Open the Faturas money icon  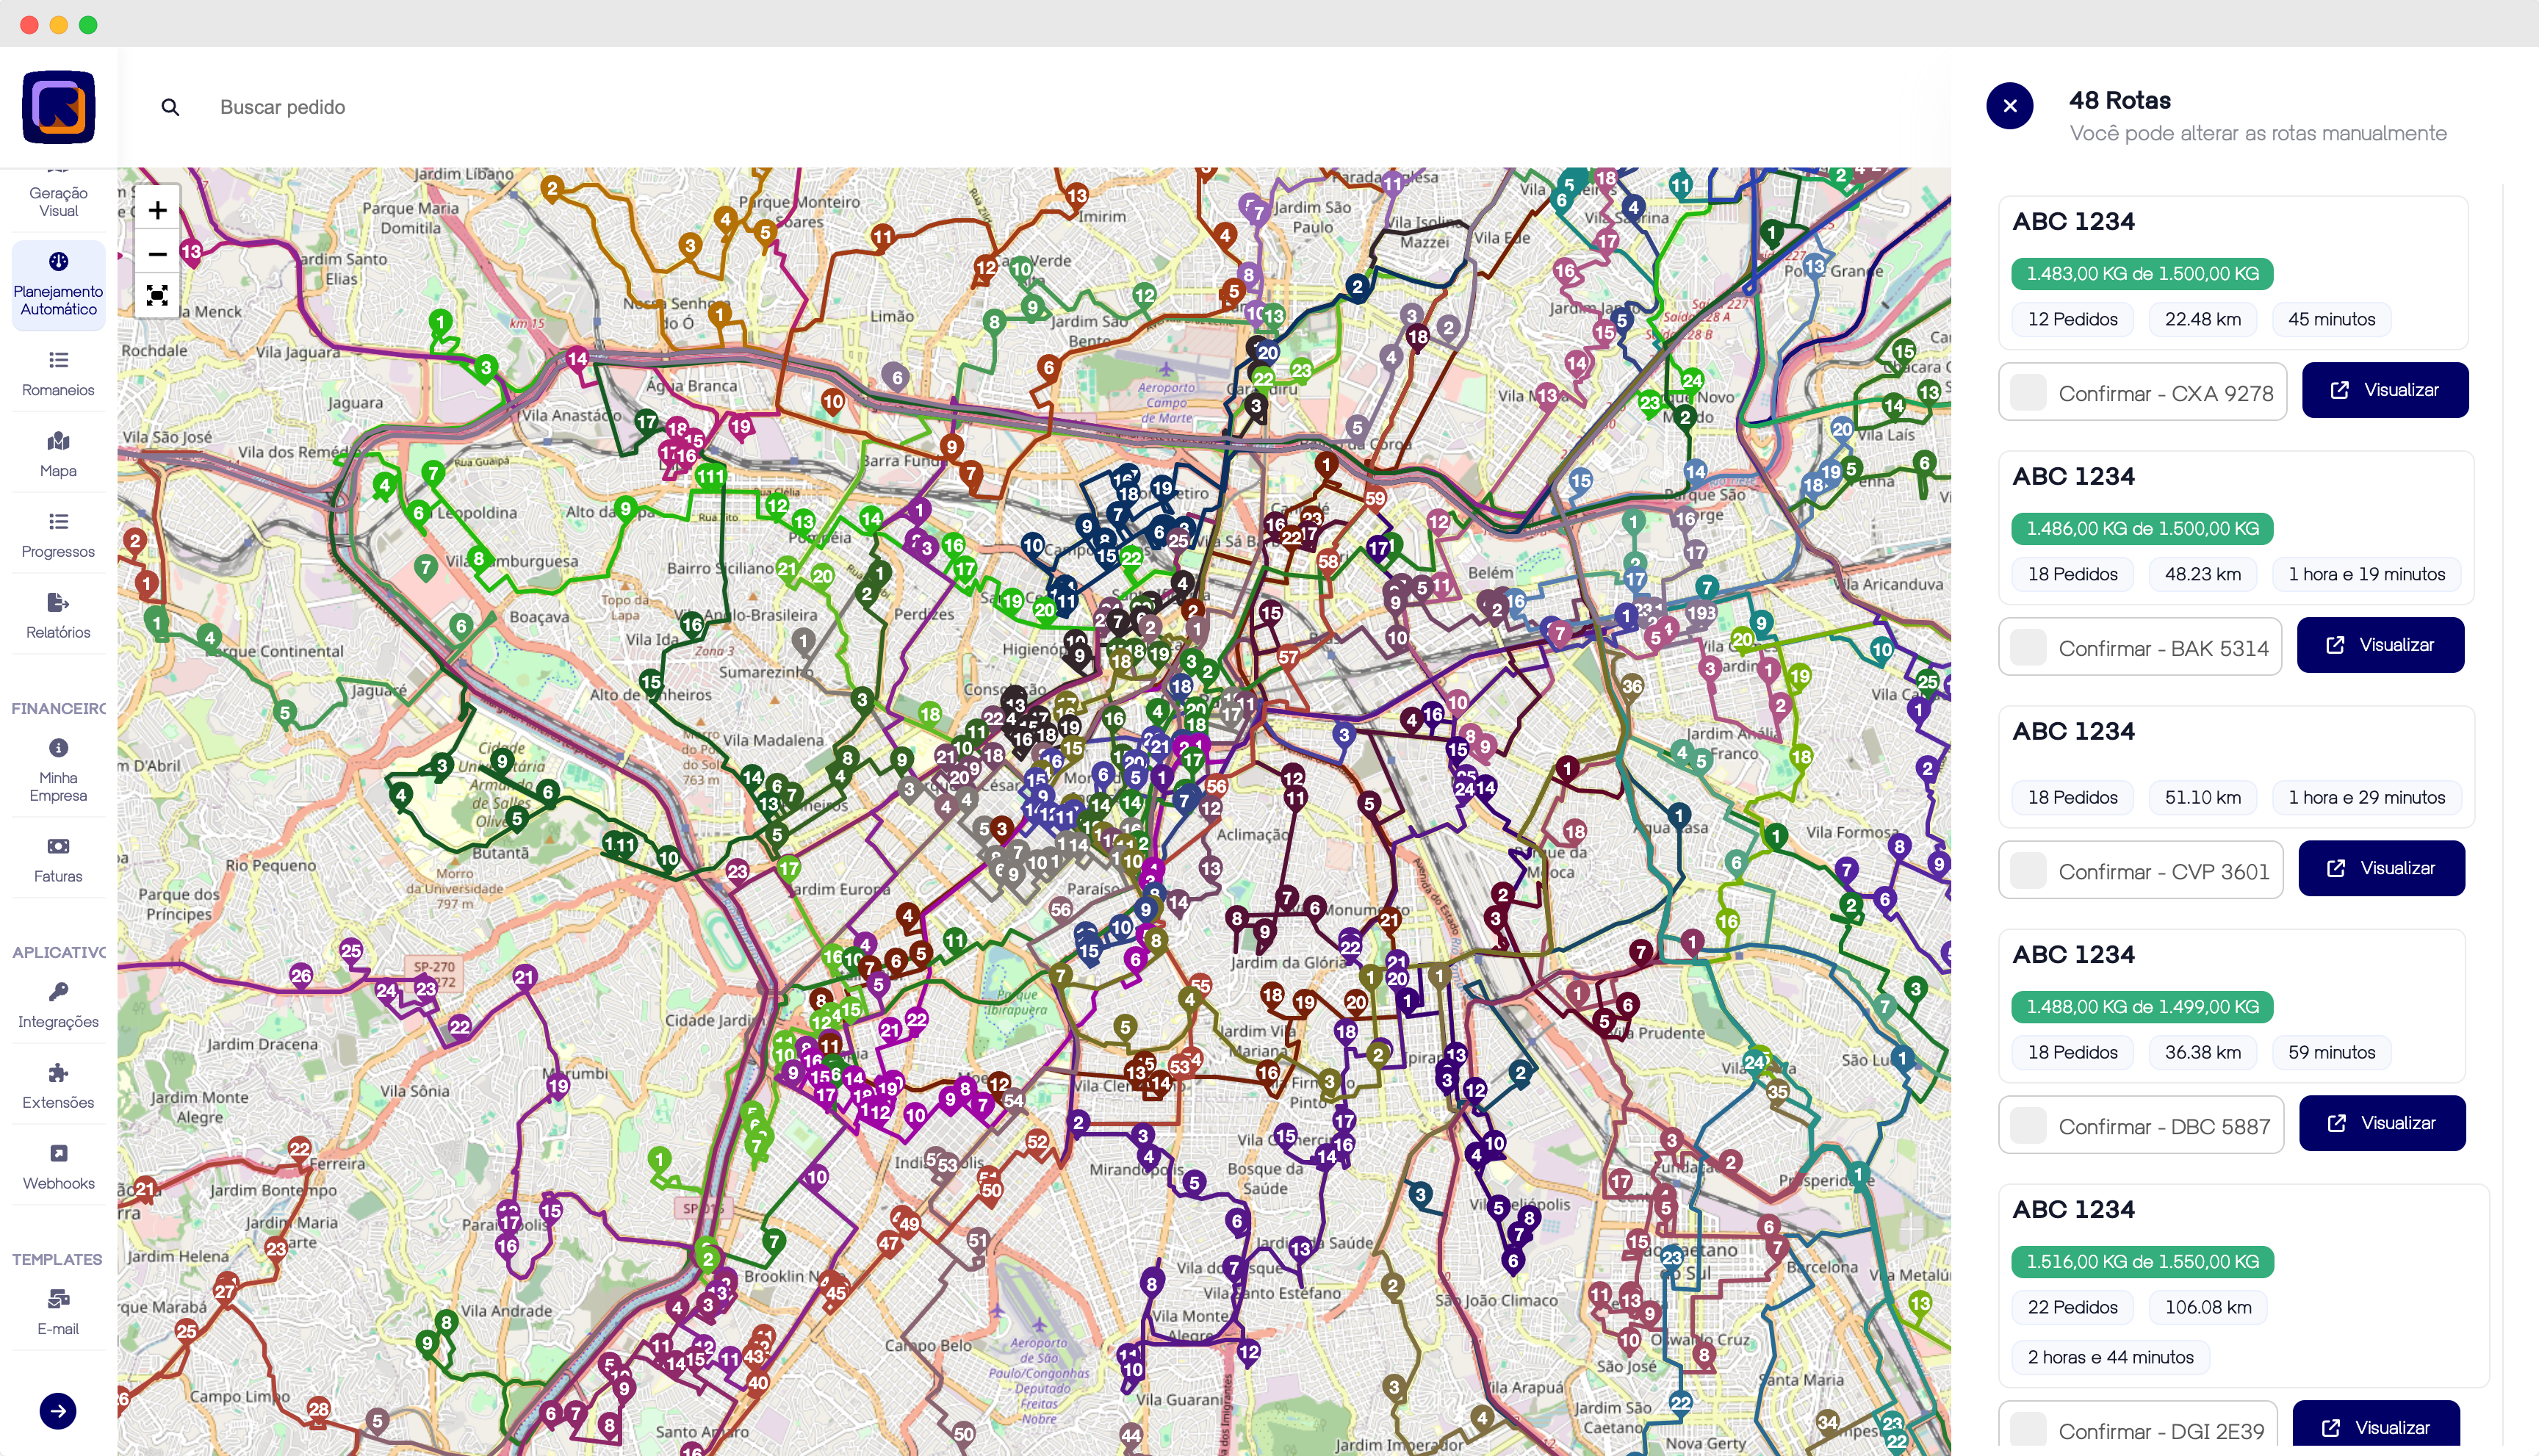59,847
